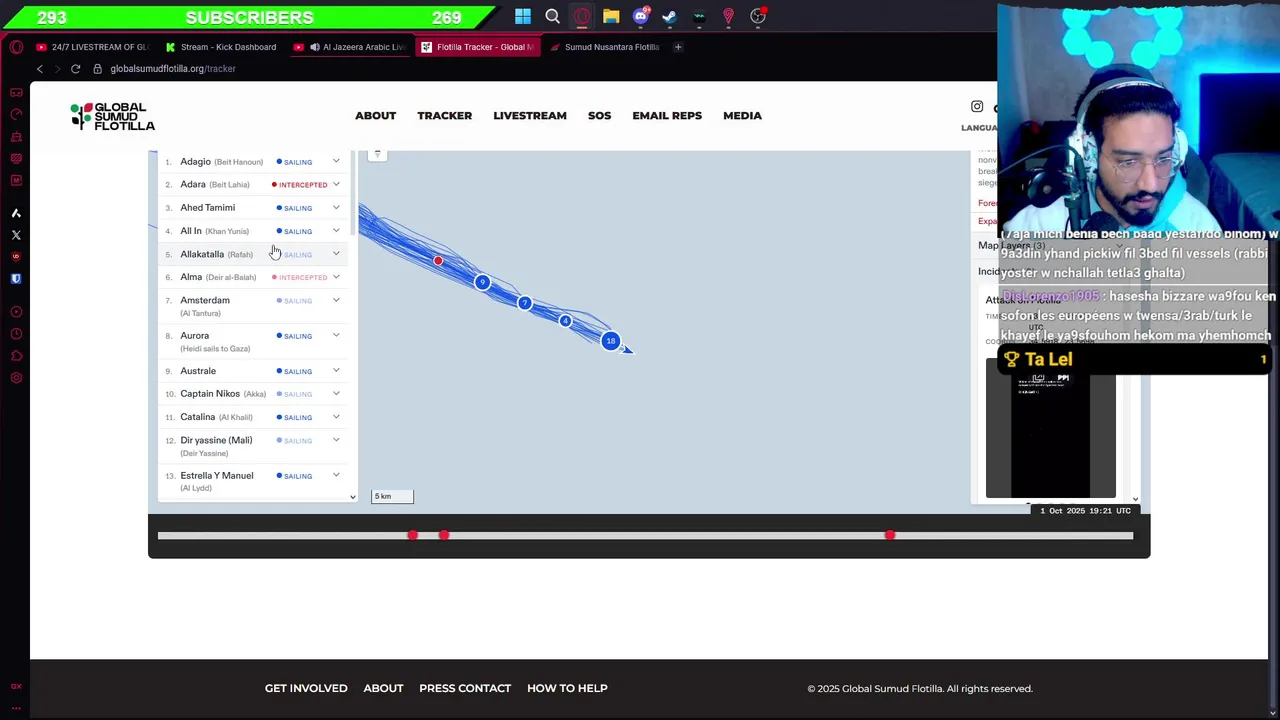
Task: Expand Estrella Y Manuel vessel chevron
Action: (336, 475)
